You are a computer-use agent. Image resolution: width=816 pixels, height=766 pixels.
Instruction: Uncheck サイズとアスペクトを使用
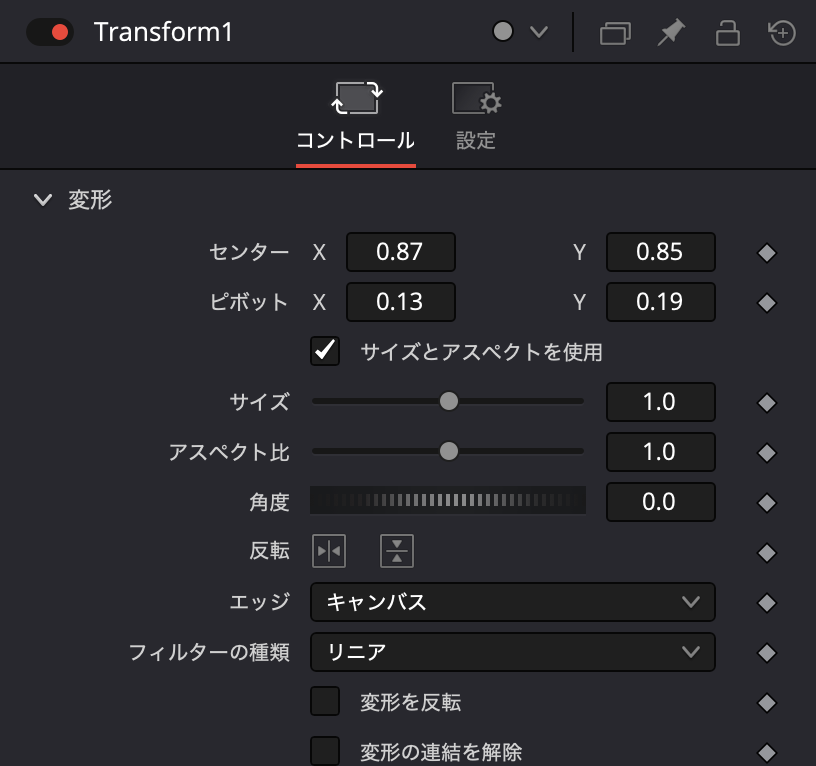tap(324, 352)
